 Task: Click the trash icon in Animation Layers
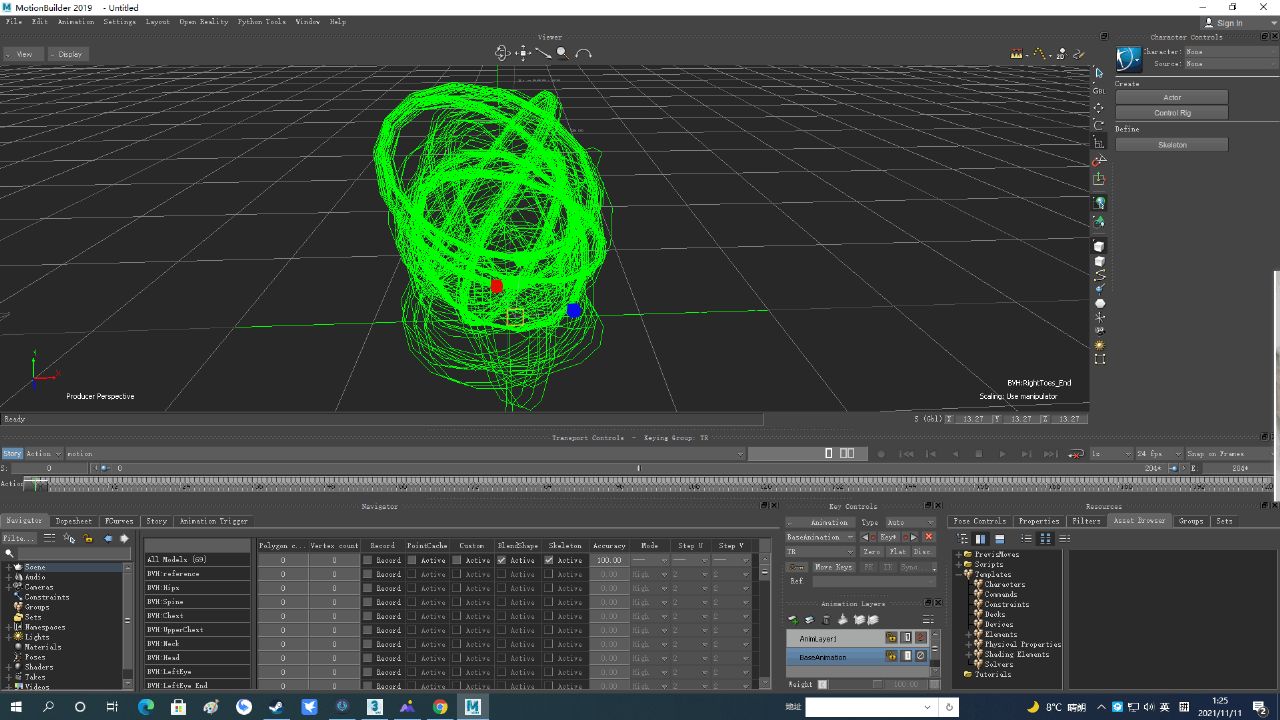click(826, 620)
